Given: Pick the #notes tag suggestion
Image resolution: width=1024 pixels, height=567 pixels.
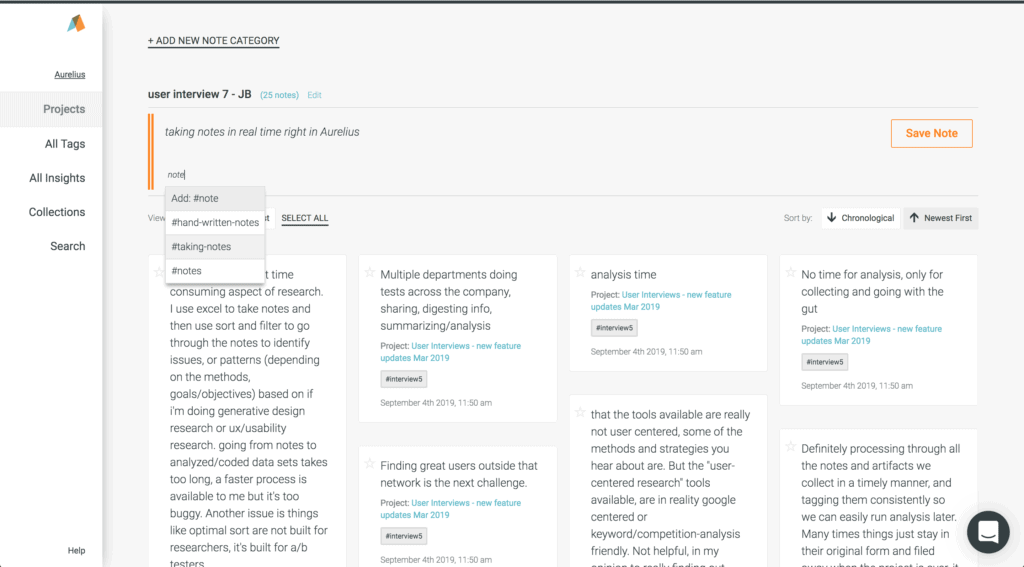Looking at the screenshot, I should click(215, 271).
